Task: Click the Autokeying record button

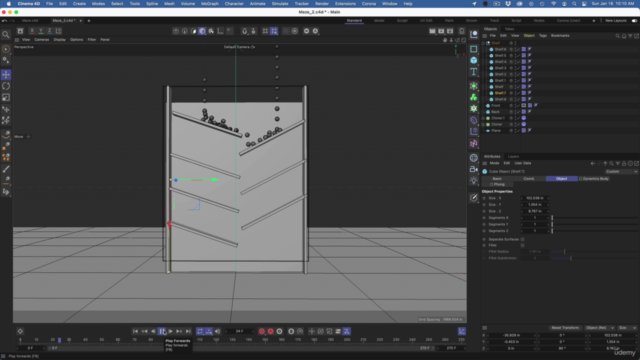Action: click(x=271, y=331)
